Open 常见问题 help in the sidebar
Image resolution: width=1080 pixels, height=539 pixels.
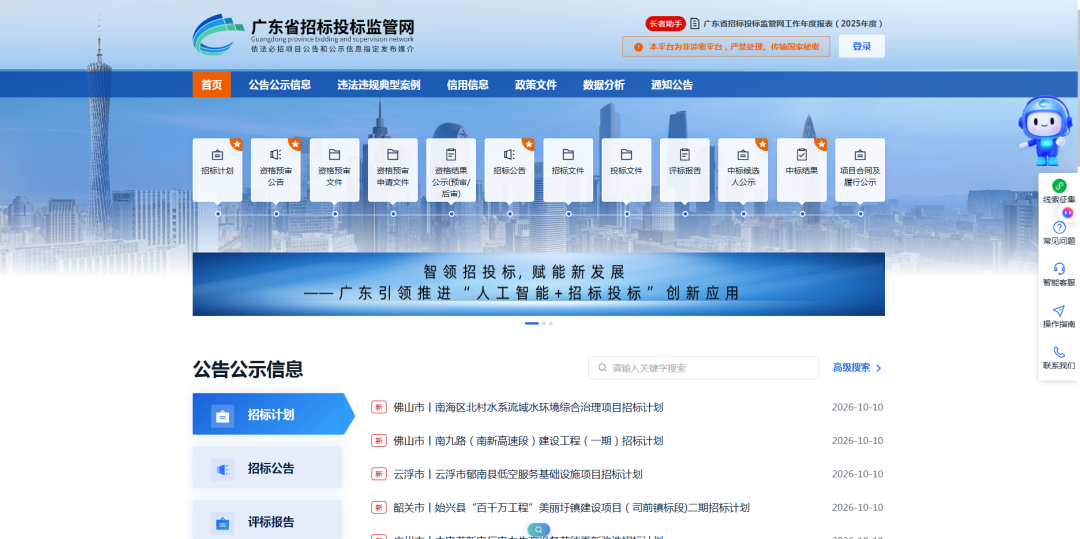pyautogui.click(x=1059, y=232)
